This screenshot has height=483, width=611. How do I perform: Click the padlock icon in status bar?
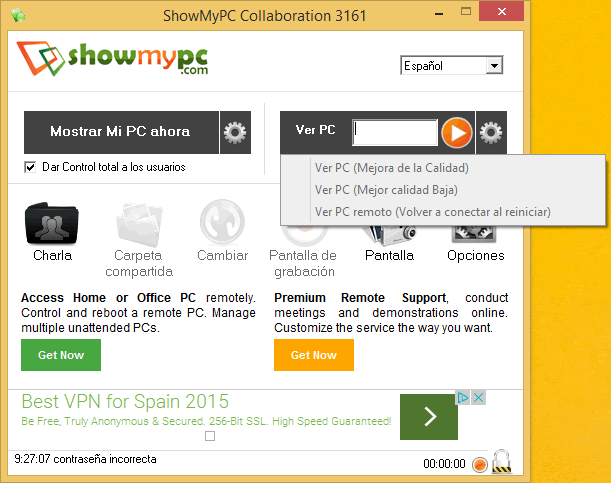click(502, 462)
